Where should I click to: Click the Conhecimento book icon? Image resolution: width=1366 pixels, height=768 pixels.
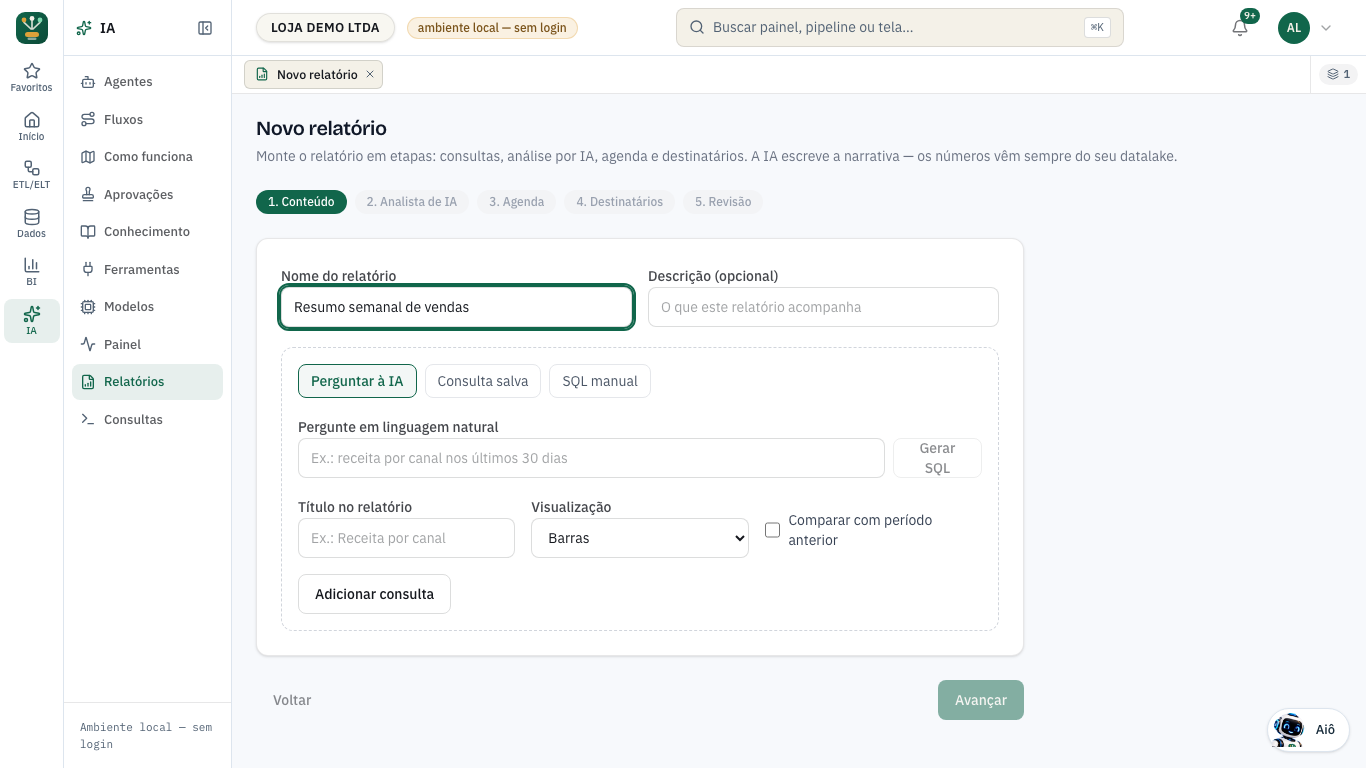click(87, 232)
